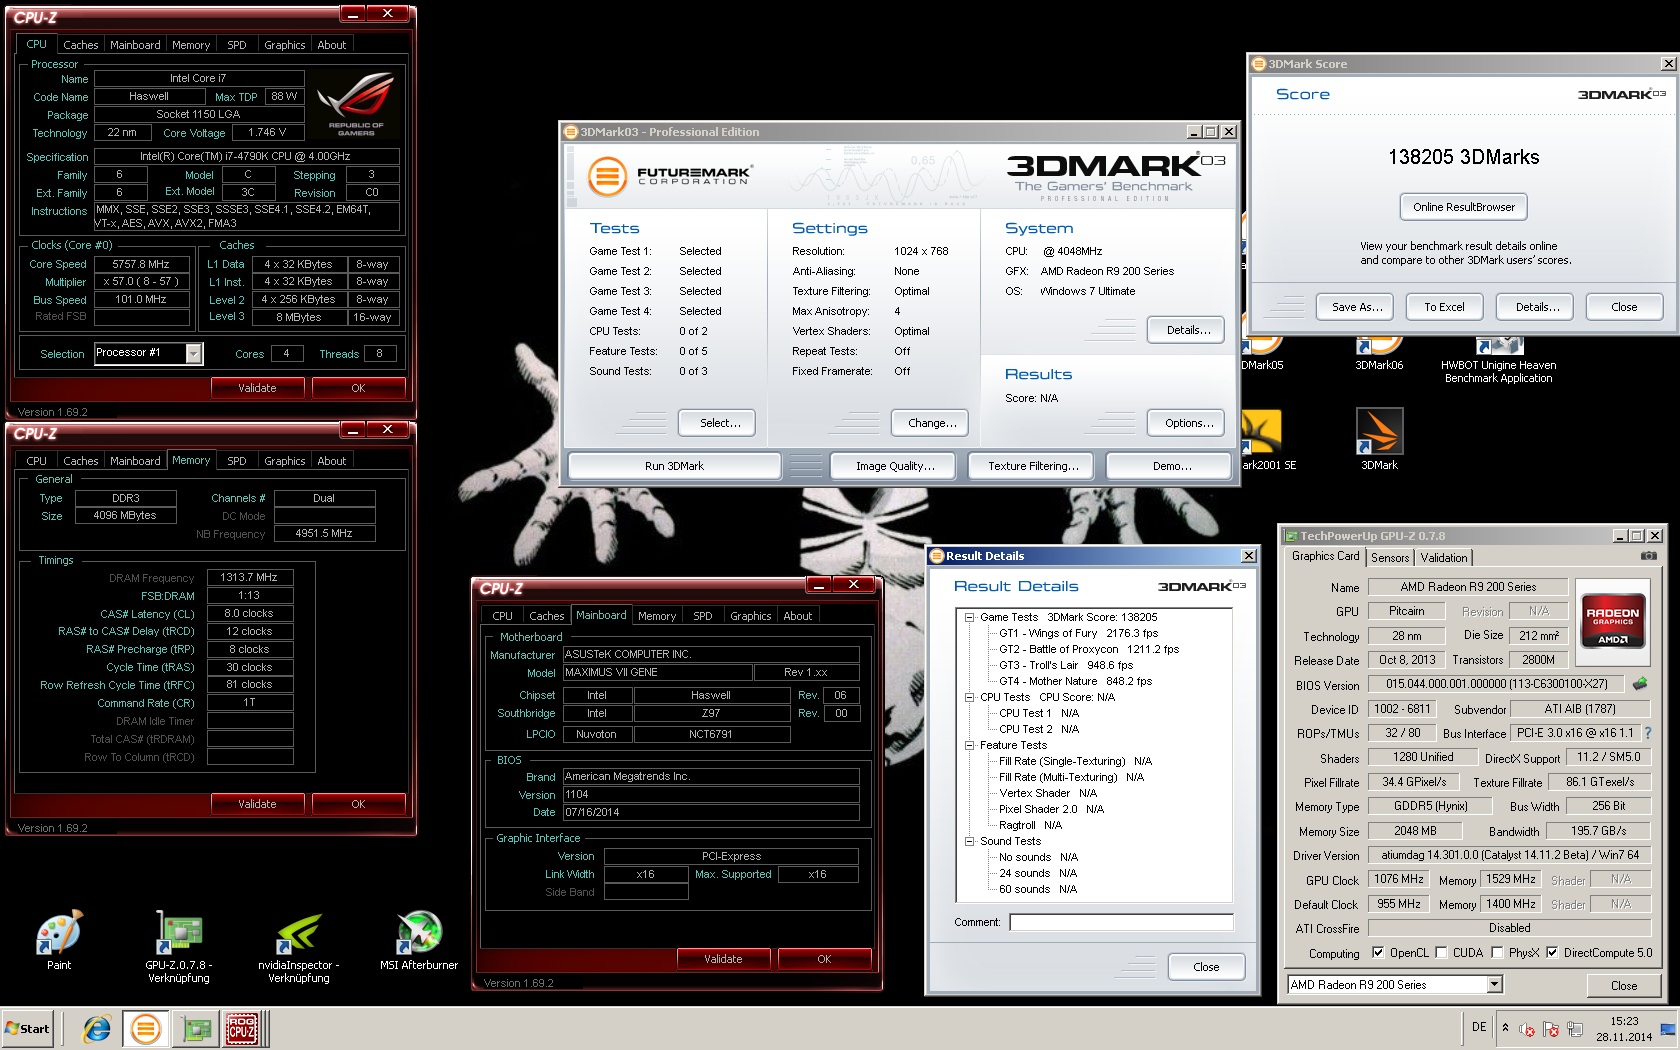This screenshot has height=1050, width=1680.
Task: Launch the MSI Afterburner desktop icon
Action: [x=419, y=940]
